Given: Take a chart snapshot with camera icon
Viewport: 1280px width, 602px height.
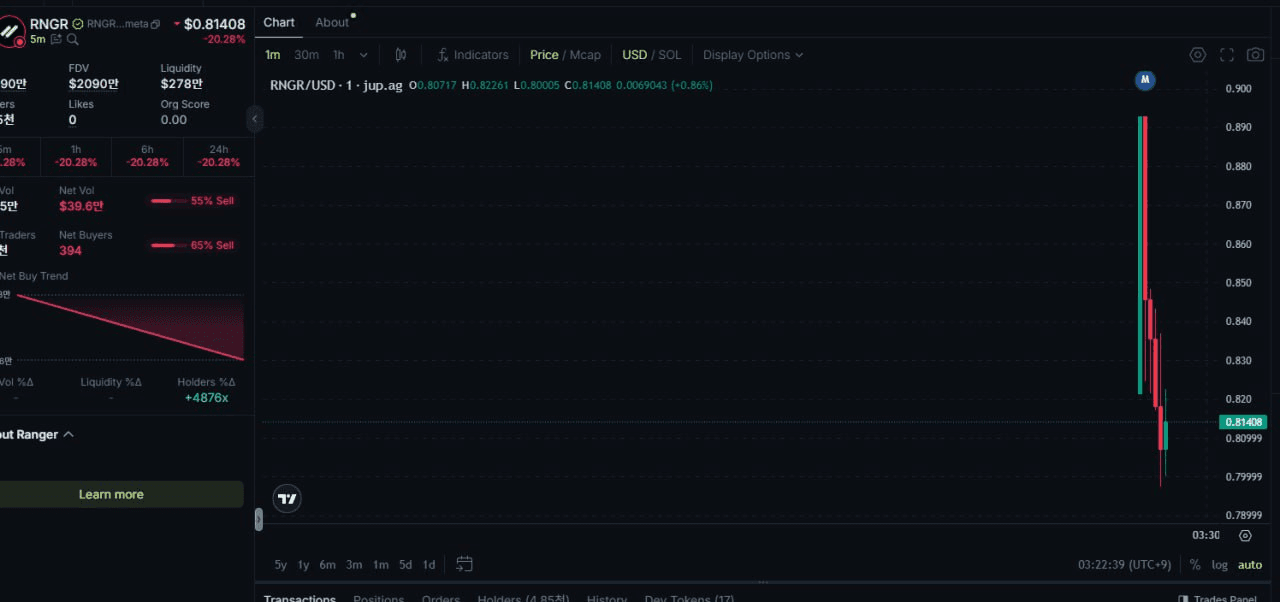Looking at the screenshot, I should click(1255, 55).
